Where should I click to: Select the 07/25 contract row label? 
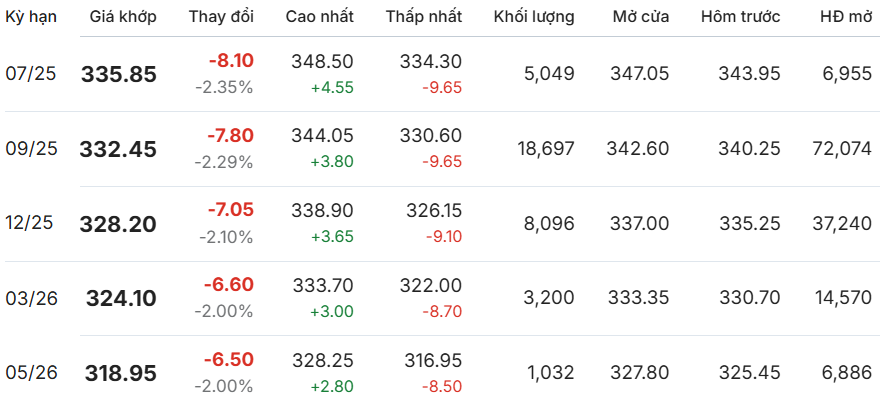[x=31, y=74]
